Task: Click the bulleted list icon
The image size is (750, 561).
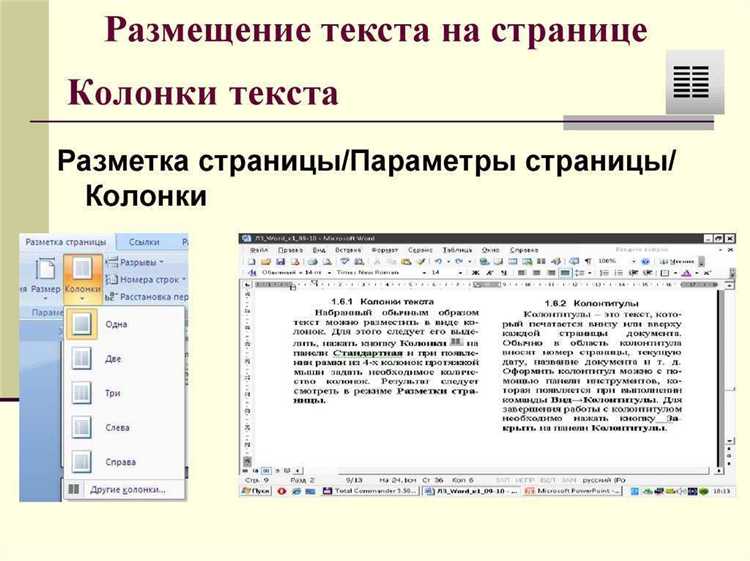Action: (x=618, y=273)
